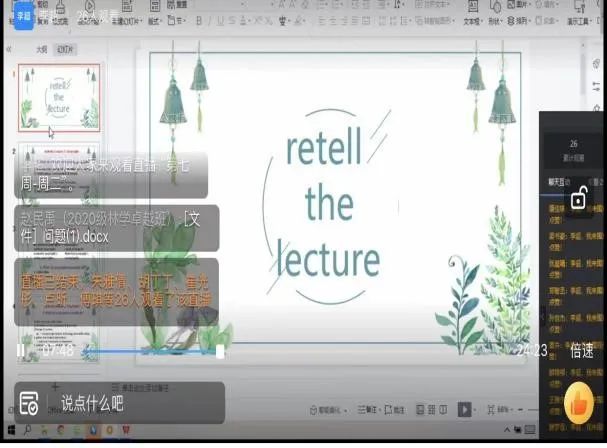Toggle the 备注 notes pane
607x448 pixels.
pos(367,409)
